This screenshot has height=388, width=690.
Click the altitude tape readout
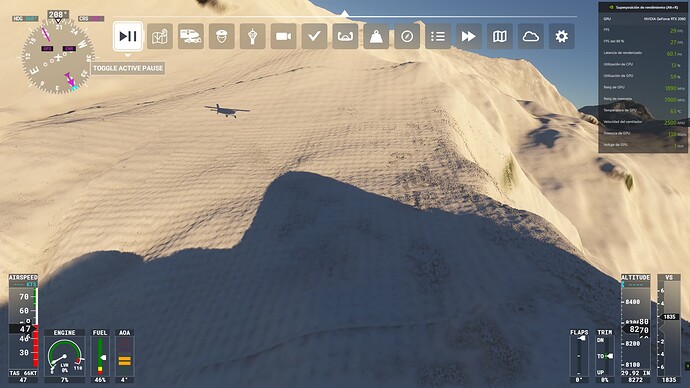[635, 329]
